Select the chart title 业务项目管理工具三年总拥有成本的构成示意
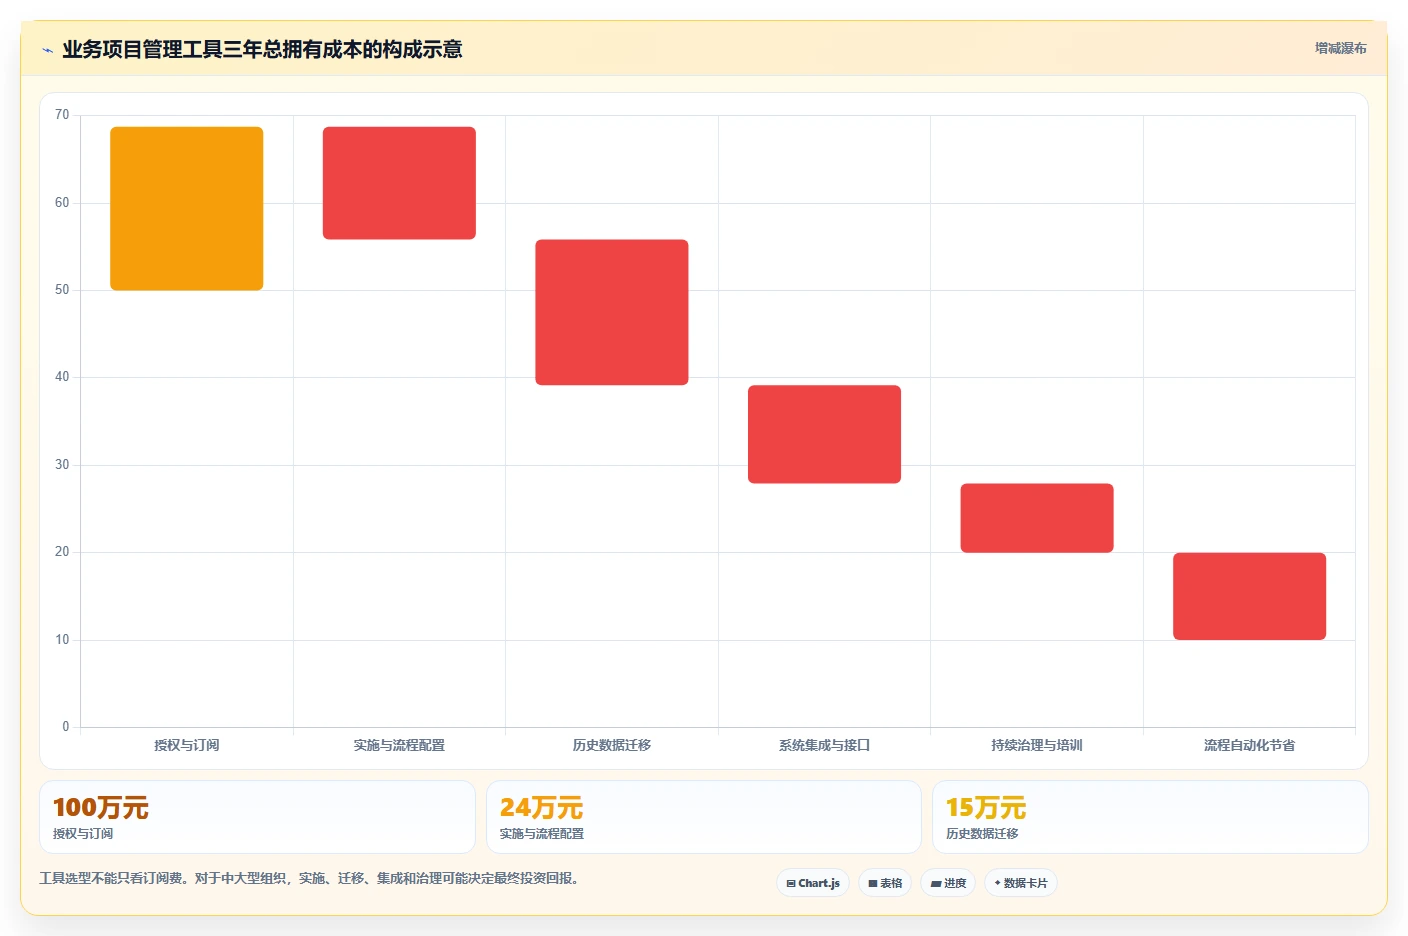This screenshot has width=1408, height=936. click(x=262, y=49)
